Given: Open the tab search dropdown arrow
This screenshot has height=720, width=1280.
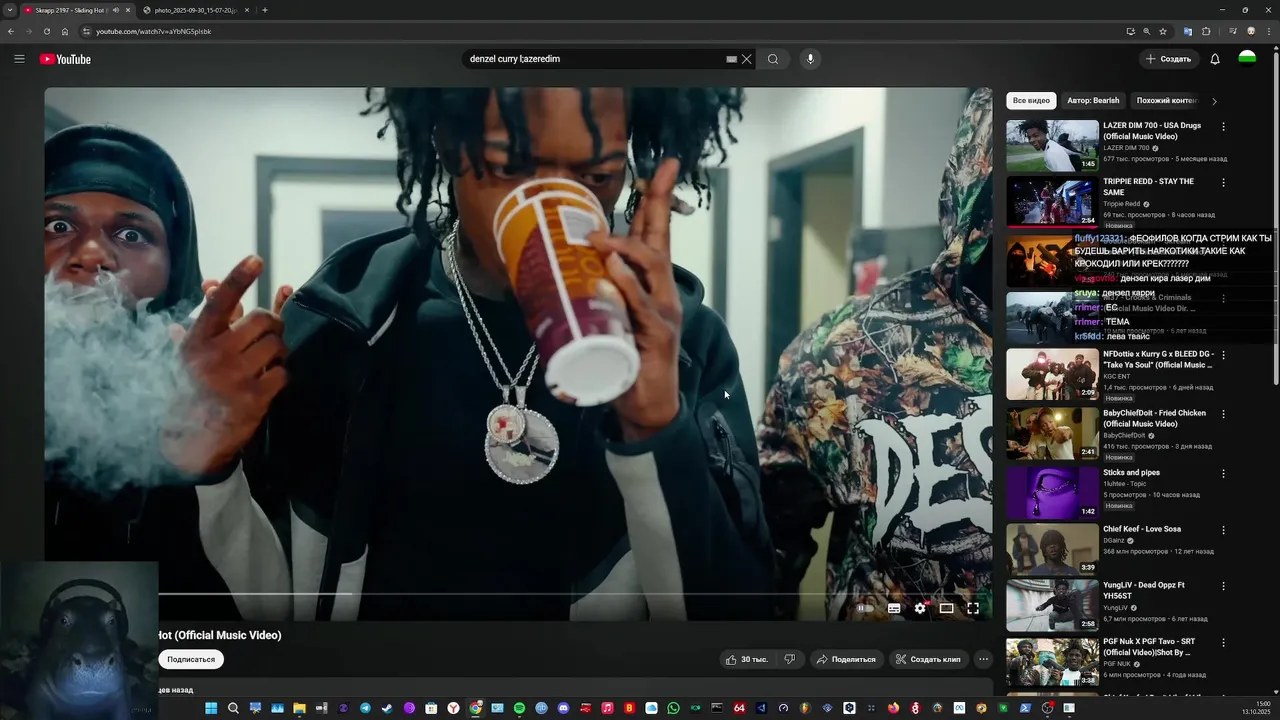Looking at the screenshot, I should [9, 10].
